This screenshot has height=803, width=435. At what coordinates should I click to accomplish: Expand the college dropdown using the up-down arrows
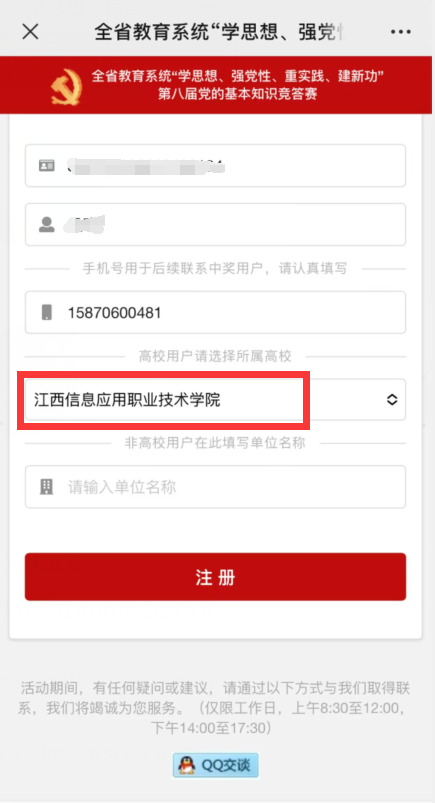[x=392, y=399]
